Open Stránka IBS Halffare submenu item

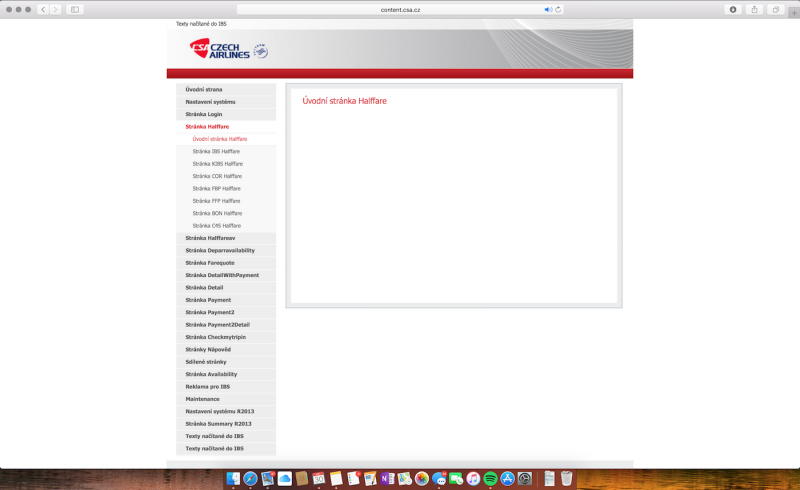(226, 151)
